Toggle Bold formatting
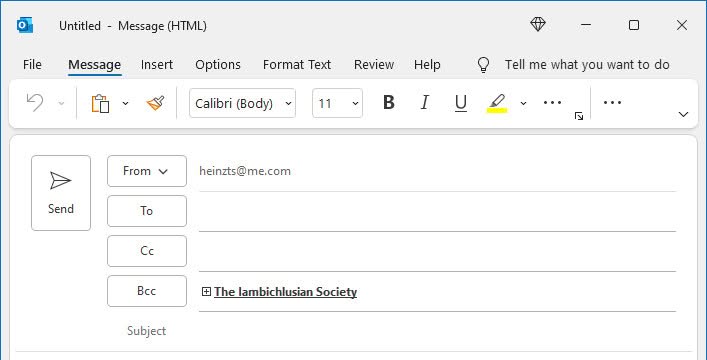 click(x=389, y=103)
